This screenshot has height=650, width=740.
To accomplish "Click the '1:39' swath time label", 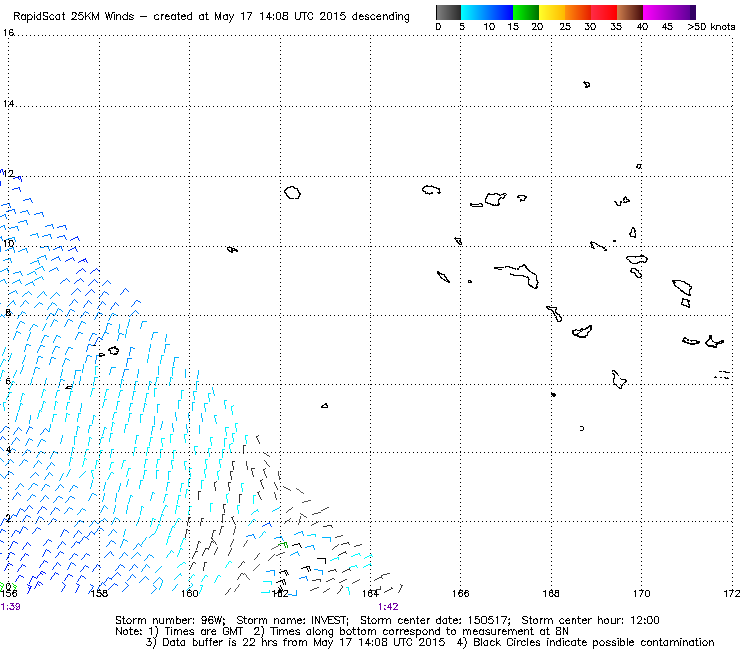I will (x=10, y=607).
